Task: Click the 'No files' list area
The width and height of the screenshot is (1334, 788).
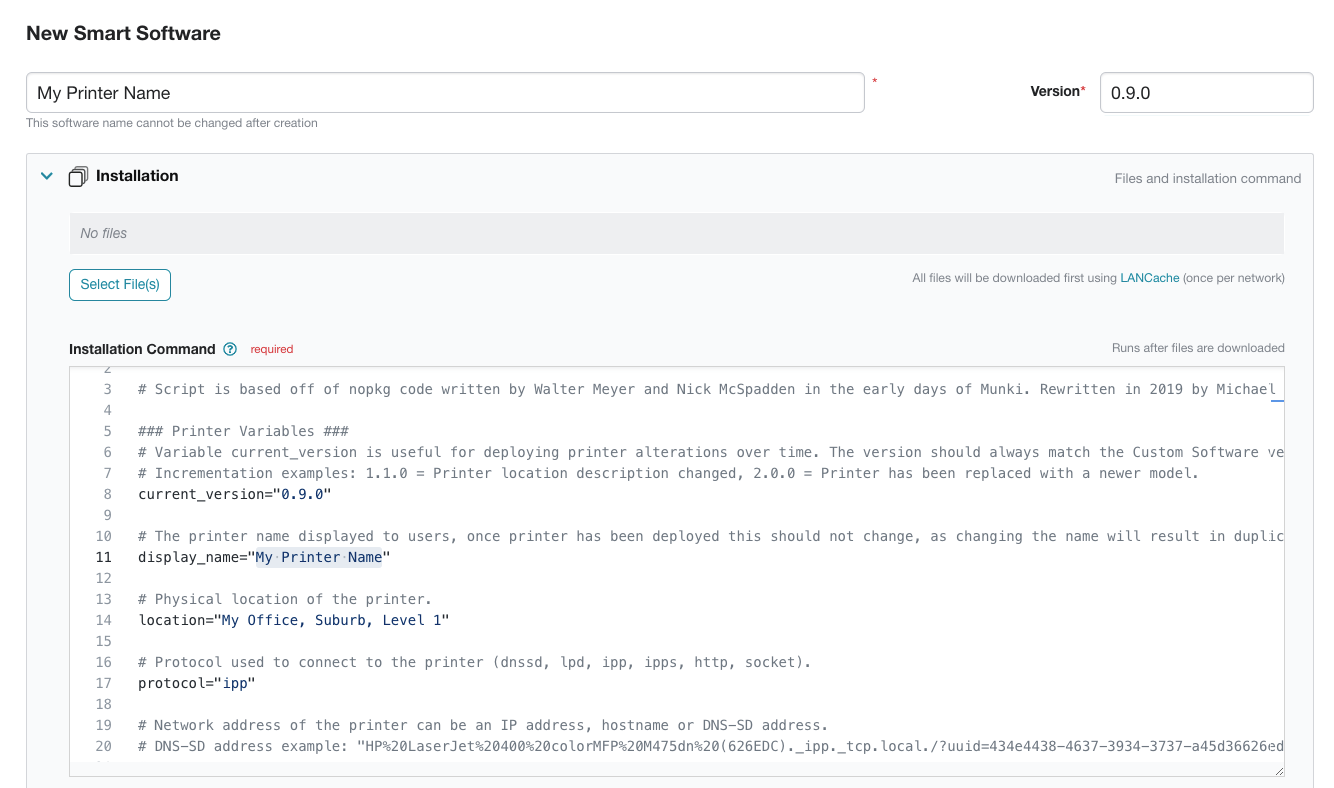Action: [676, 233]
